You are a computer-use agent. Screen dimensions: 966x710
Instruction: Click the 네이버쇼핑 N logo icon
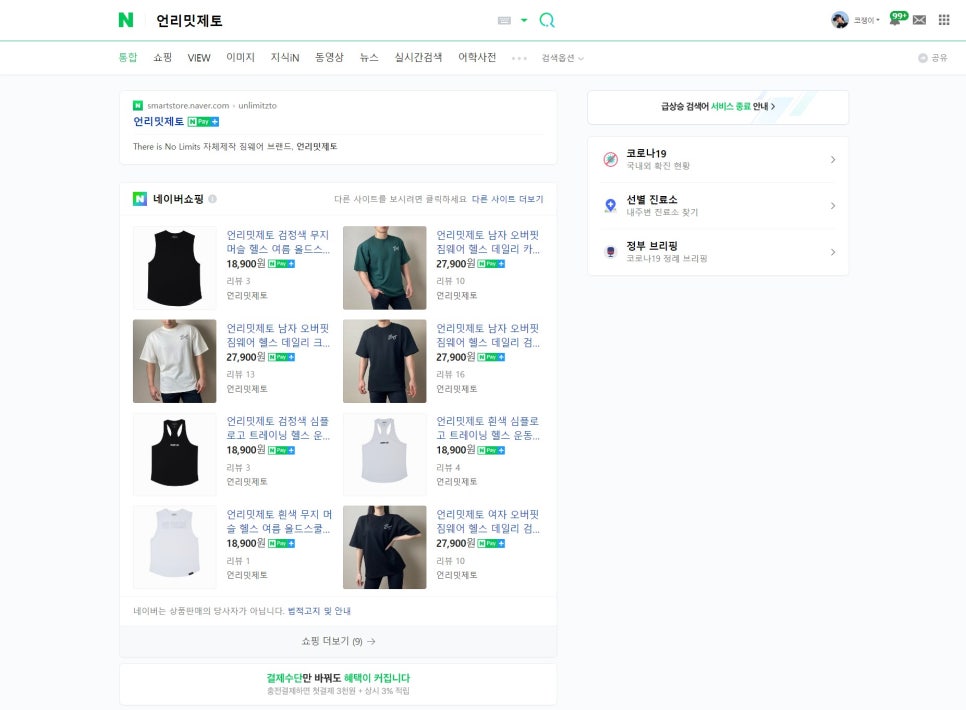click(x=140, y=198)
